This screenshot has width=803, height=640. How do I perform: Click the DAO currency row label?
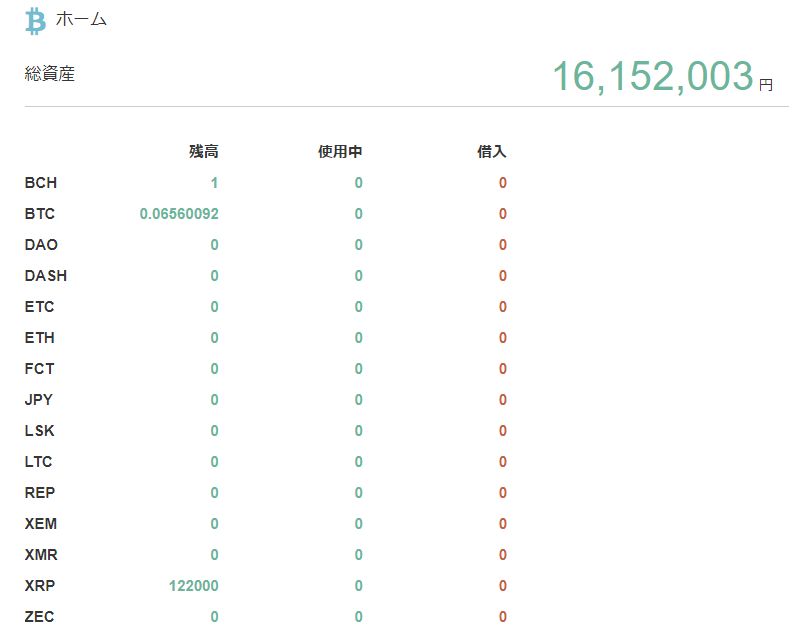coord(41,245)
